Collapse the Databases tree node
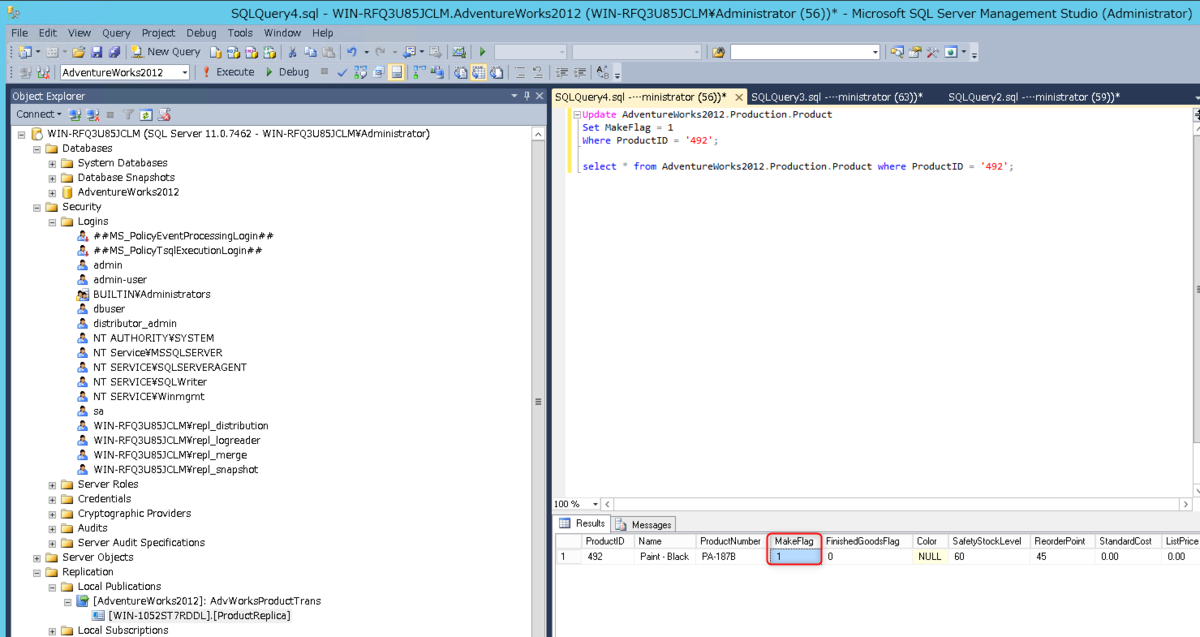 37,148
